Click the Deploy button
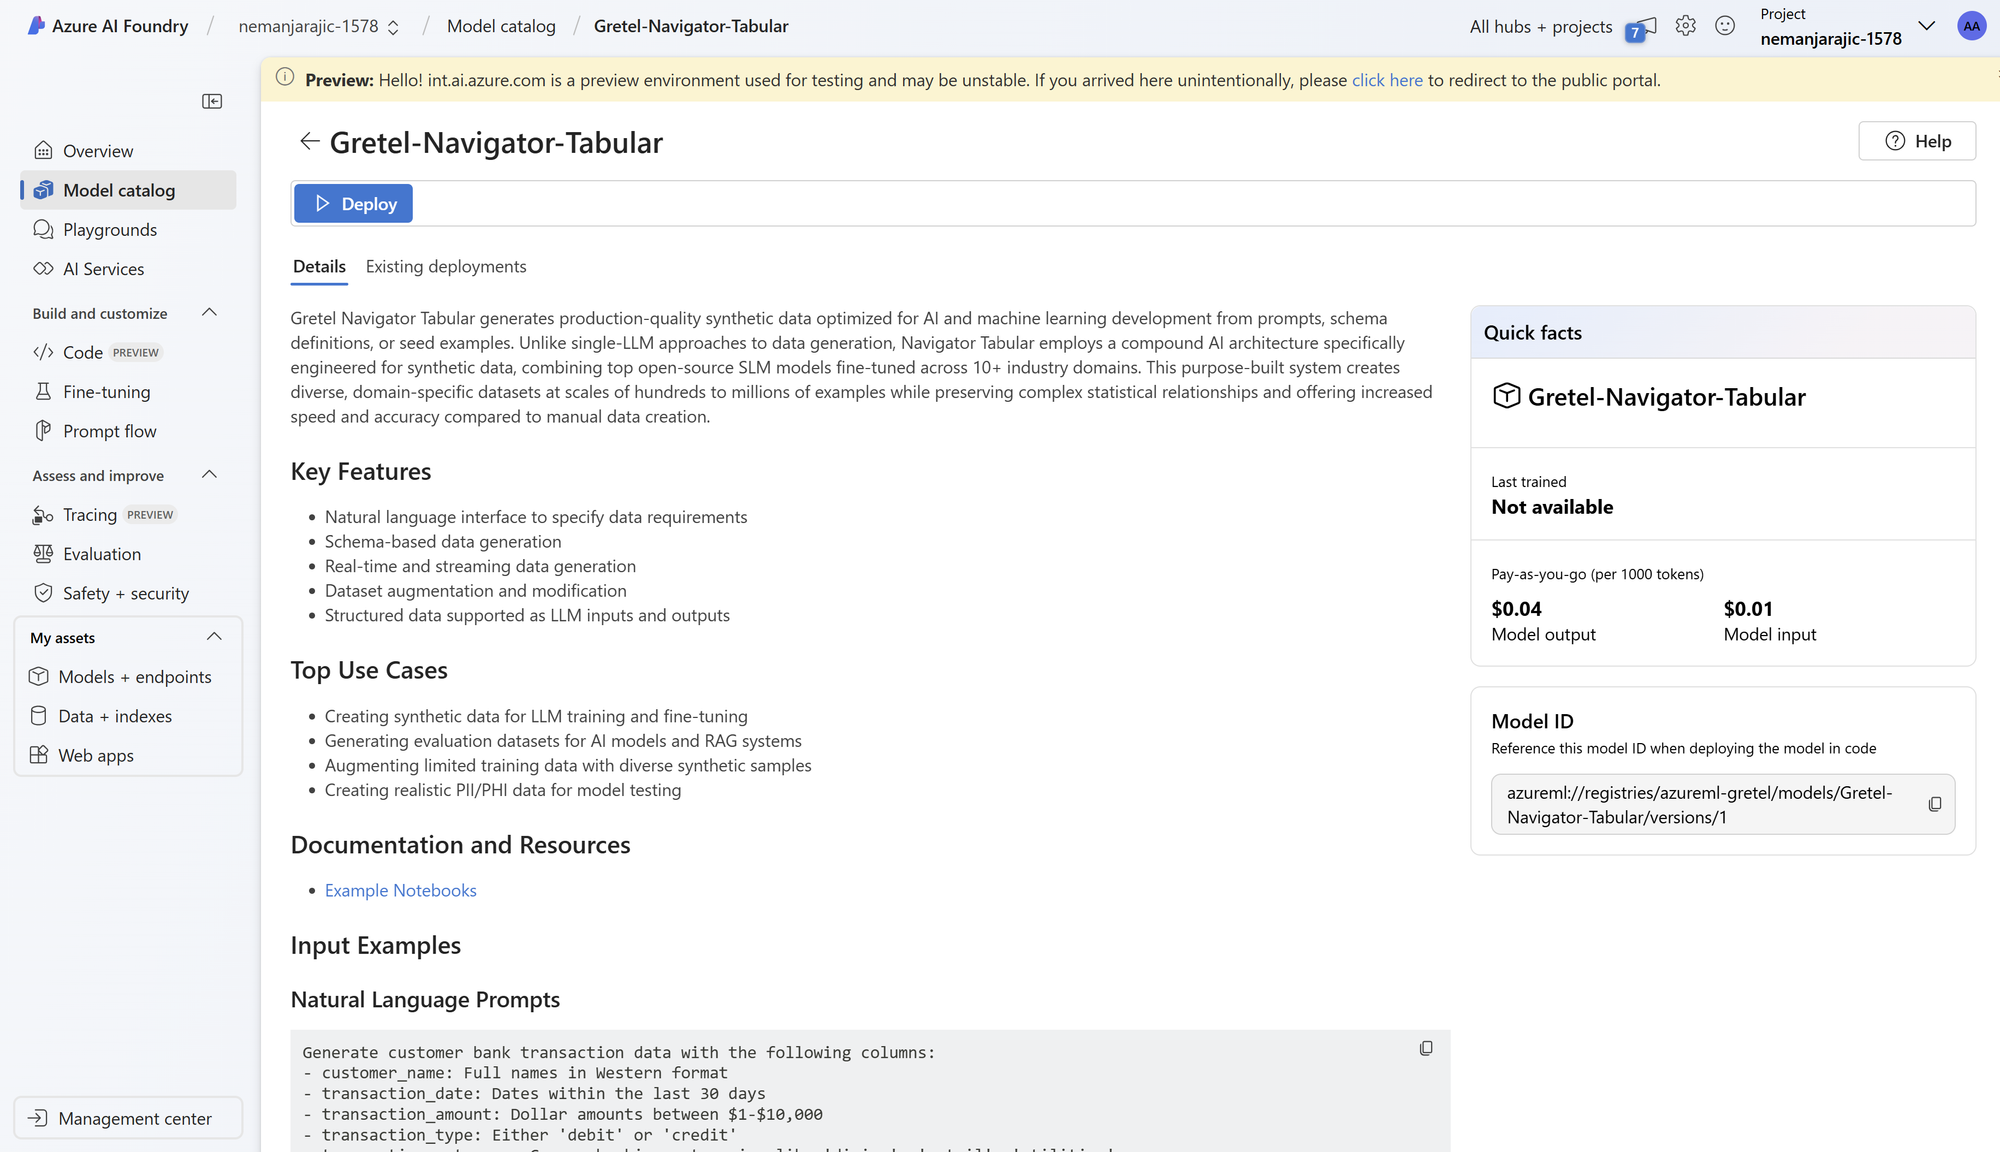The height and width of the screenshot is (1152, 2000). 353,204
